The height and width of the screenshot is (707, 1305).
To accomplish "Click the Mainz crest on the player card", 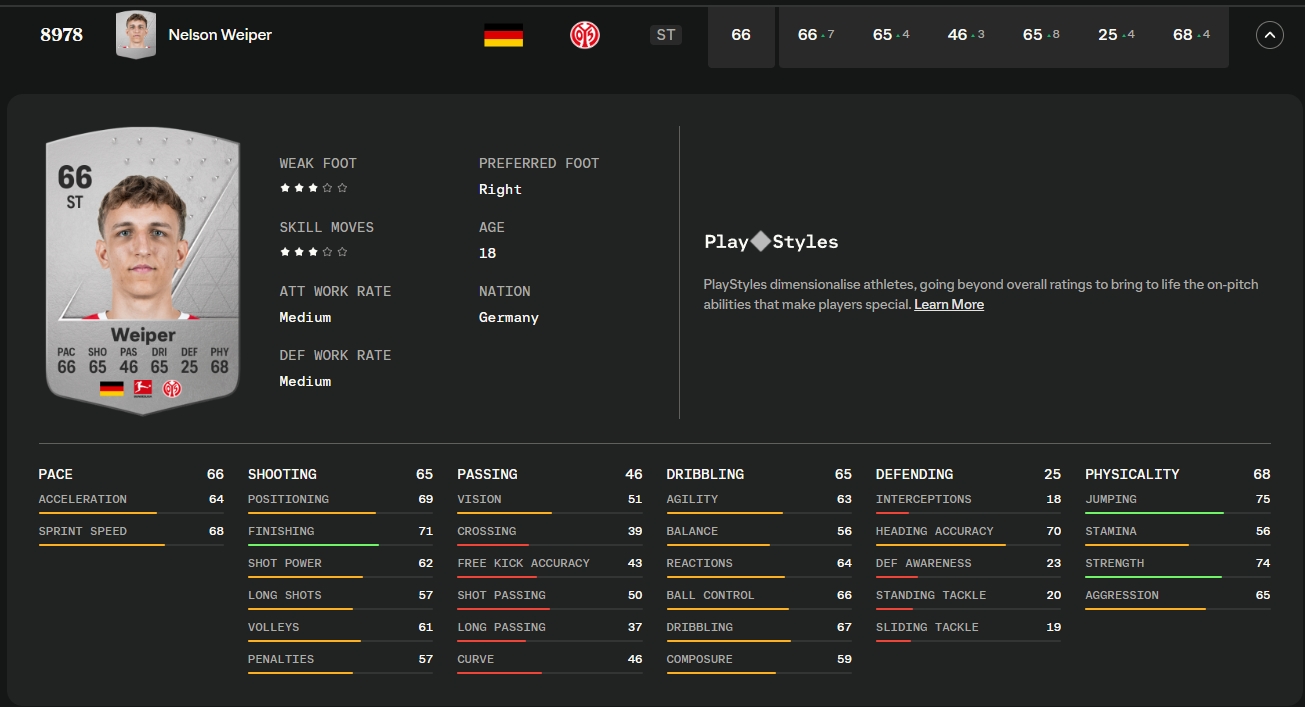I will click(x=172, y=388).
